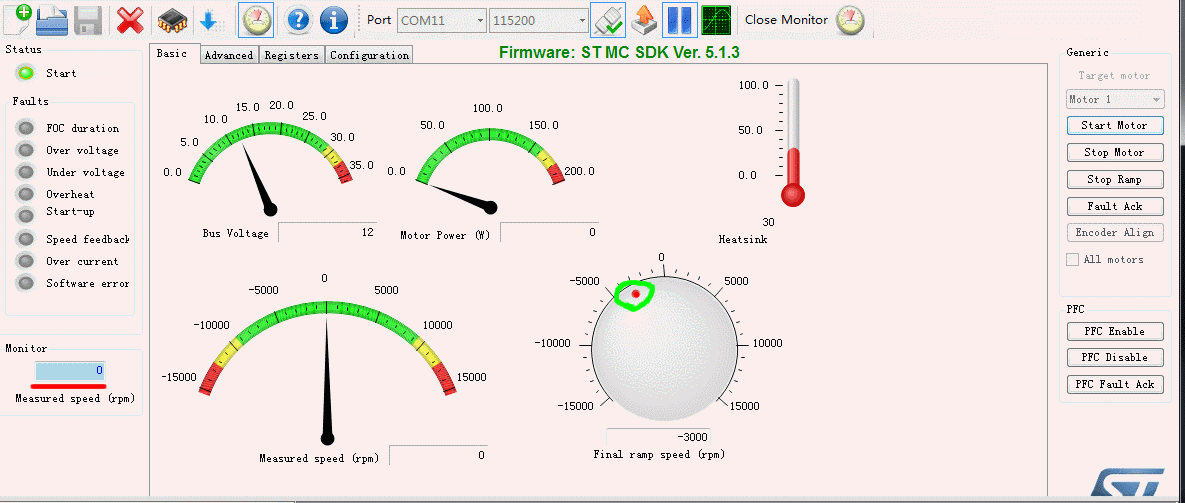
Task: Click the Over voltage fault LED
Action: [26, 150]
